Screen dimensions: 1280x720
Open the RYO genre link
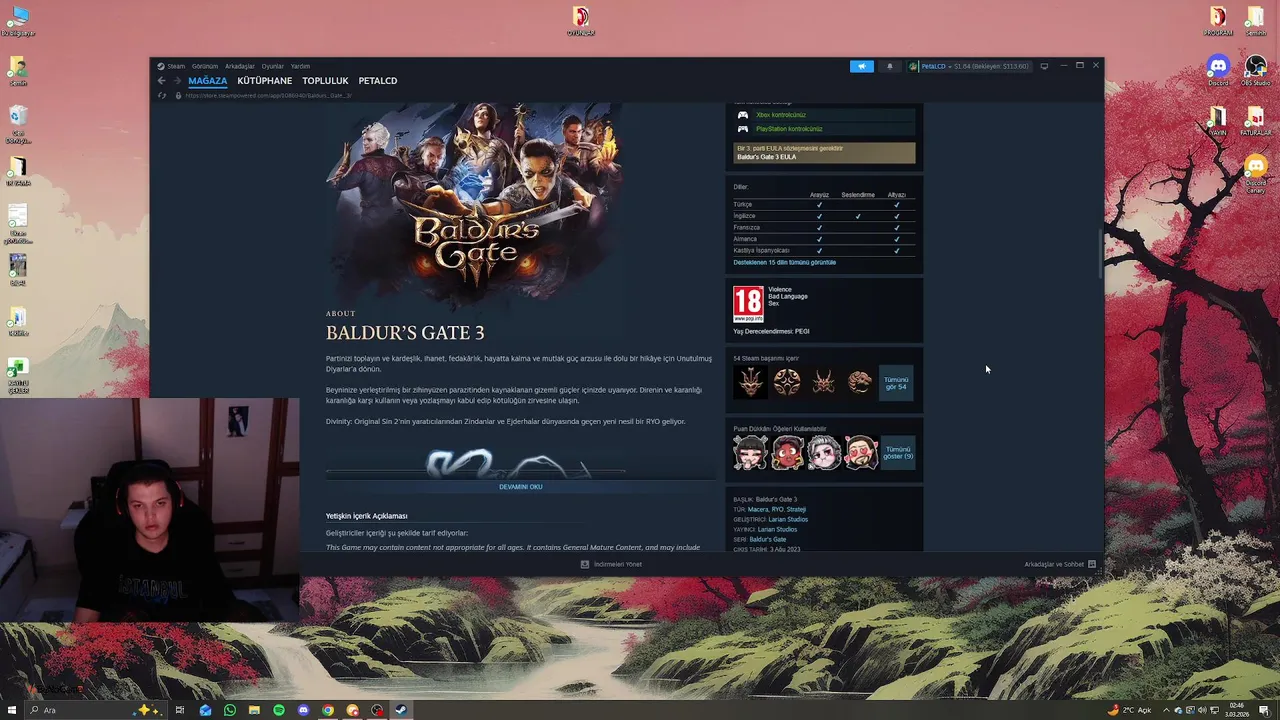point(777,509)
